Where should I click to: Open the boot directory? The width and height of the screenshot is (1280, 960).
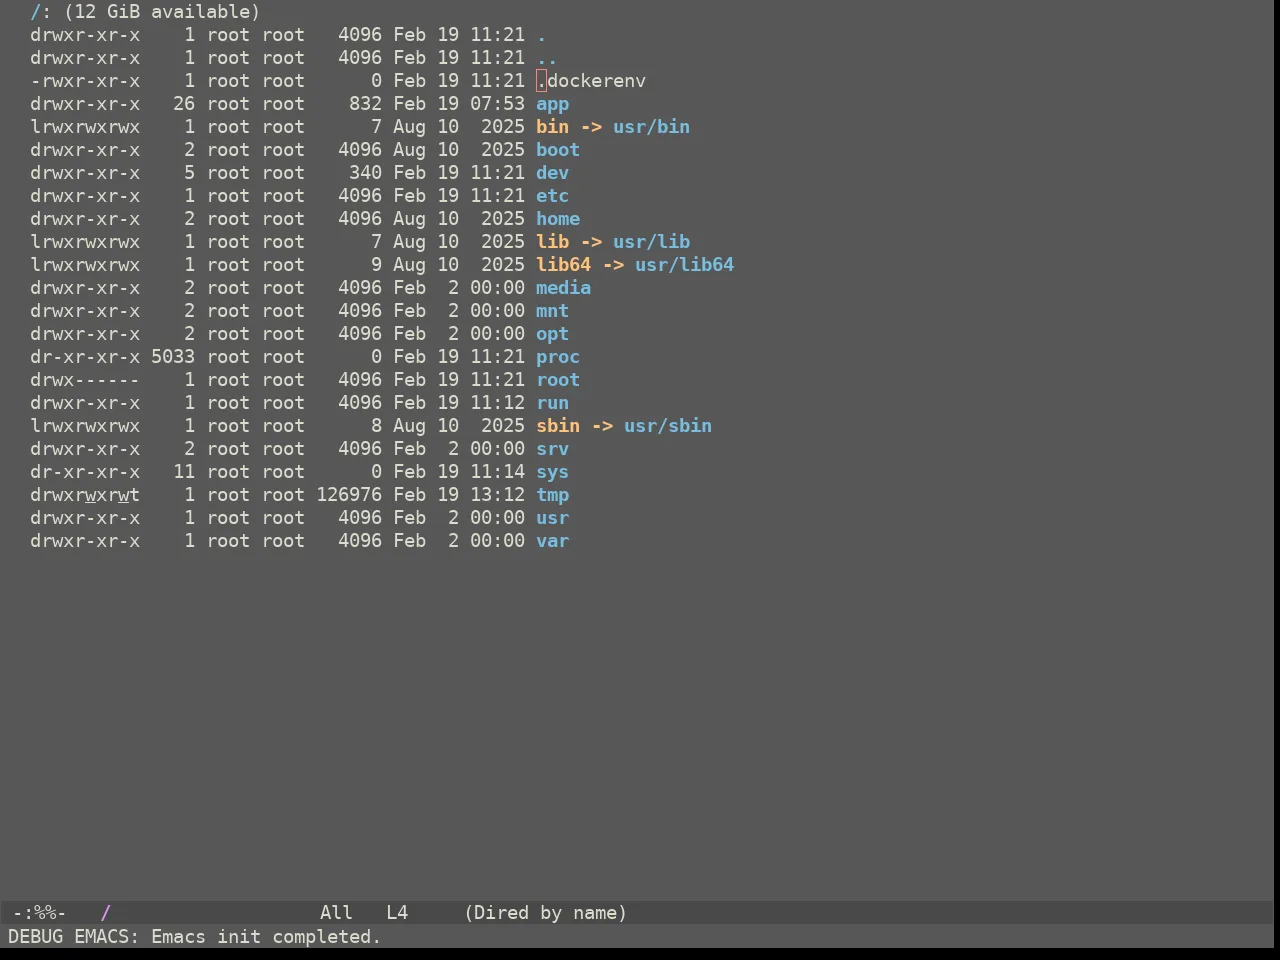pyautogui.click(x=558, y=150)
